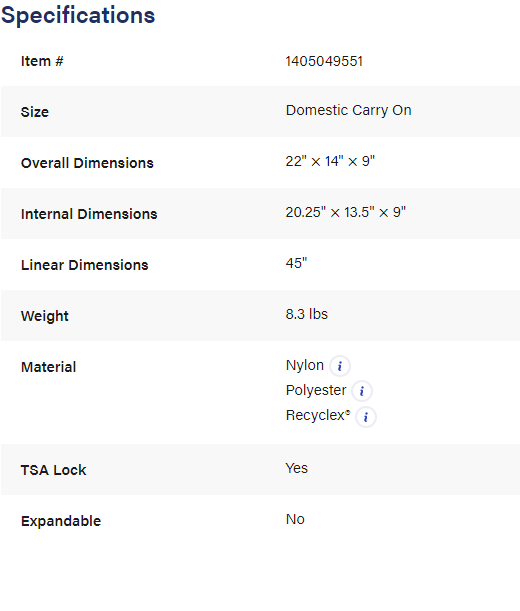Open the Polyester material info icon
Image resolution: width=520 pixels, height=611 pixels.
(362, 391)
